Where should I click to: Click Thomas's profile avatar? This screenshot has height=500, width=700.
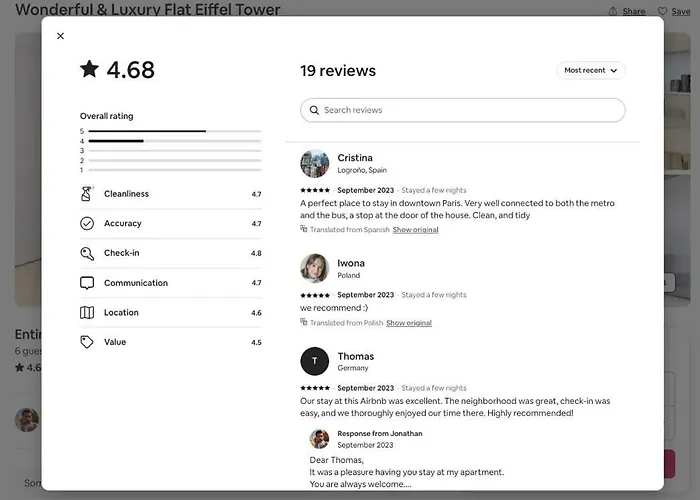click(x=315, y=362)
